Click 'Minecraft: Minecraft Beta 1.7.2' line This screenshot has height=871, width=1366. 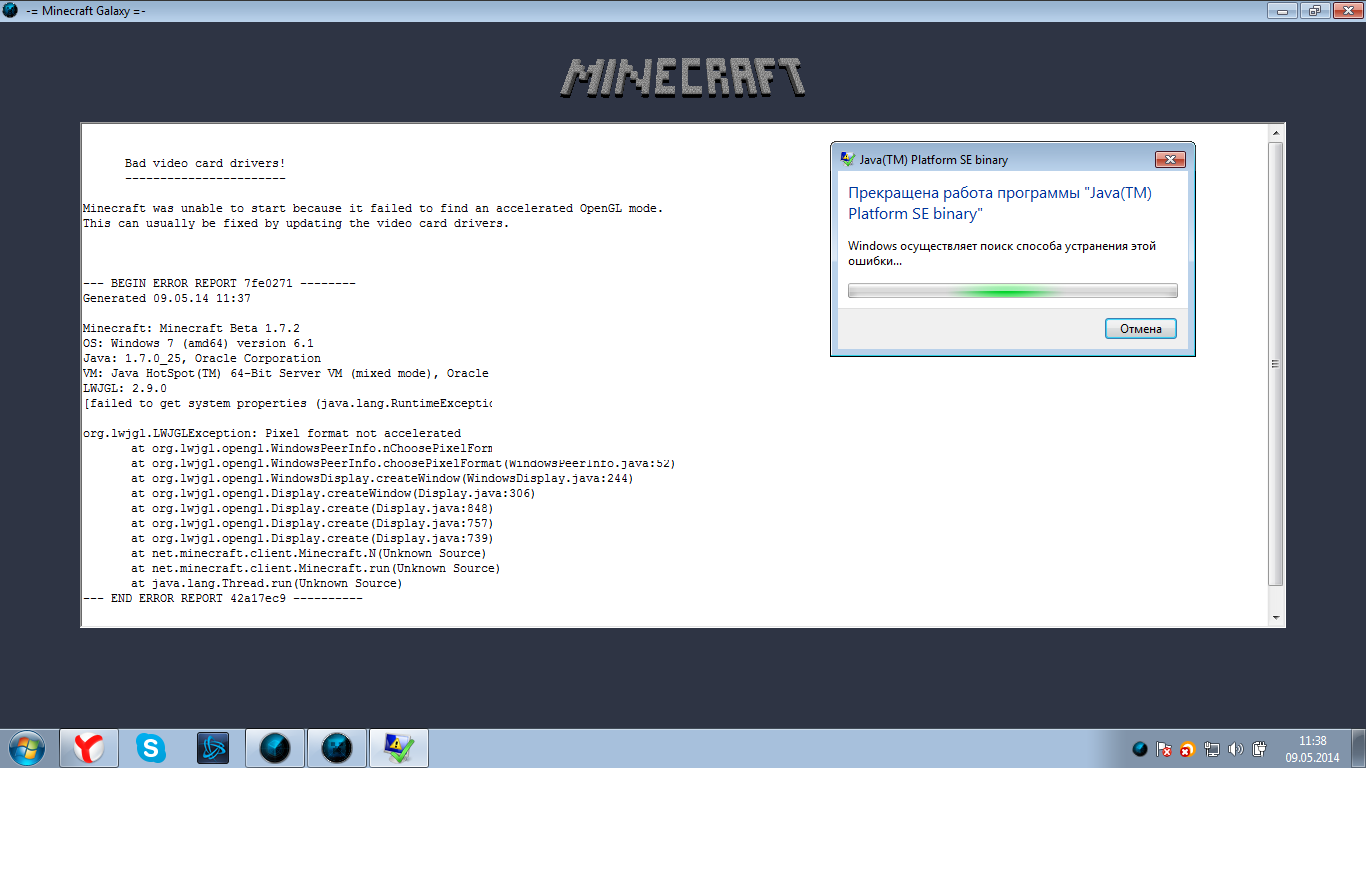point(191,328)
